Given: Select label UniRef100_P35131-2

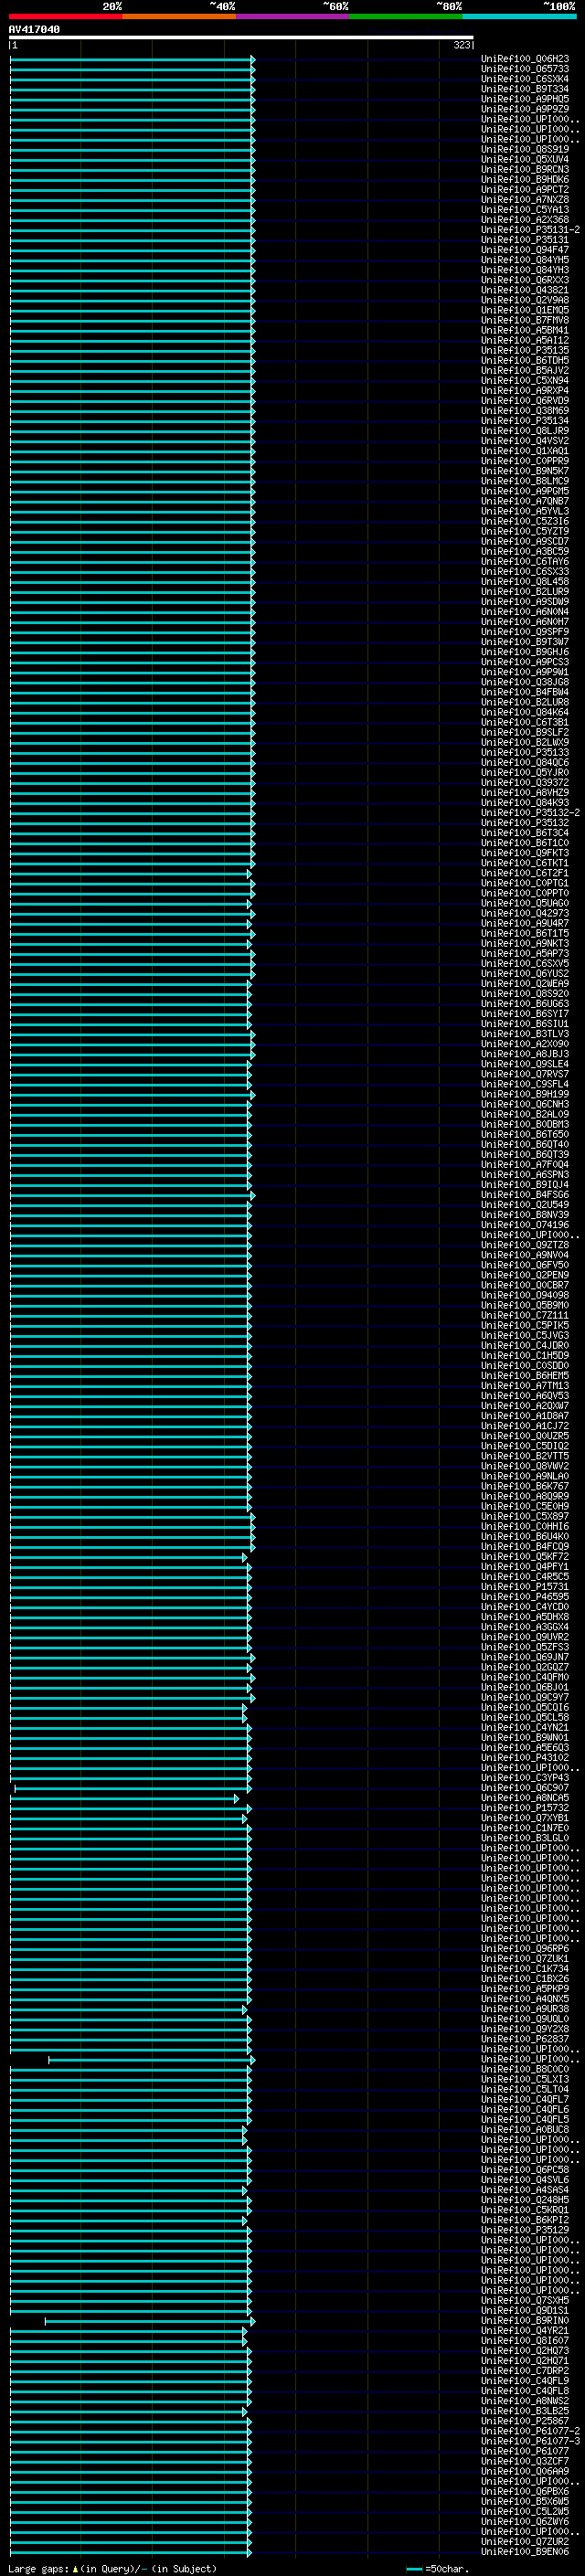Looking at the screenshot, I should 530,230.
